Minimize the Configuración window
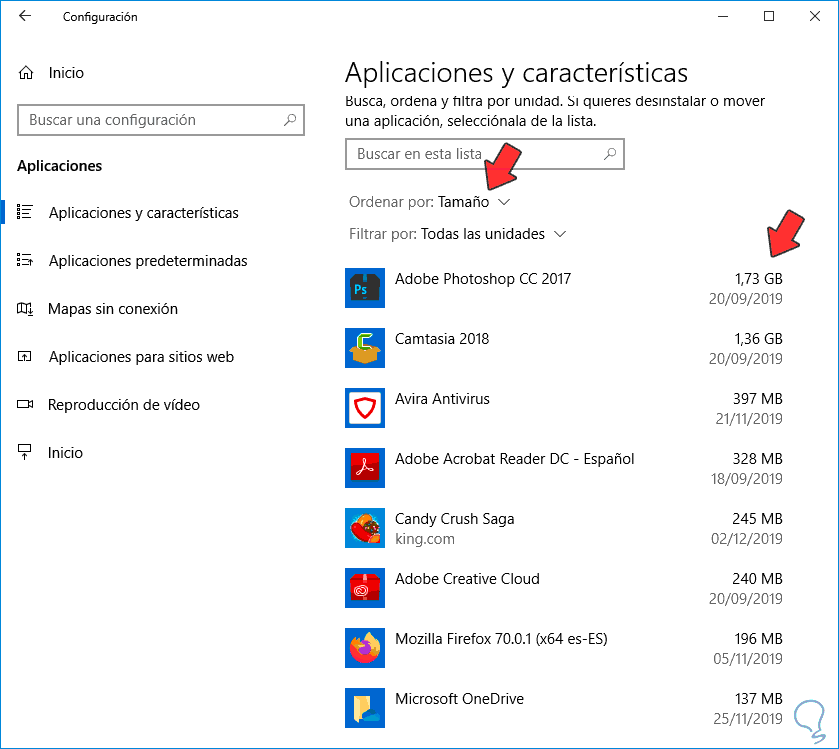 point(723,17)
